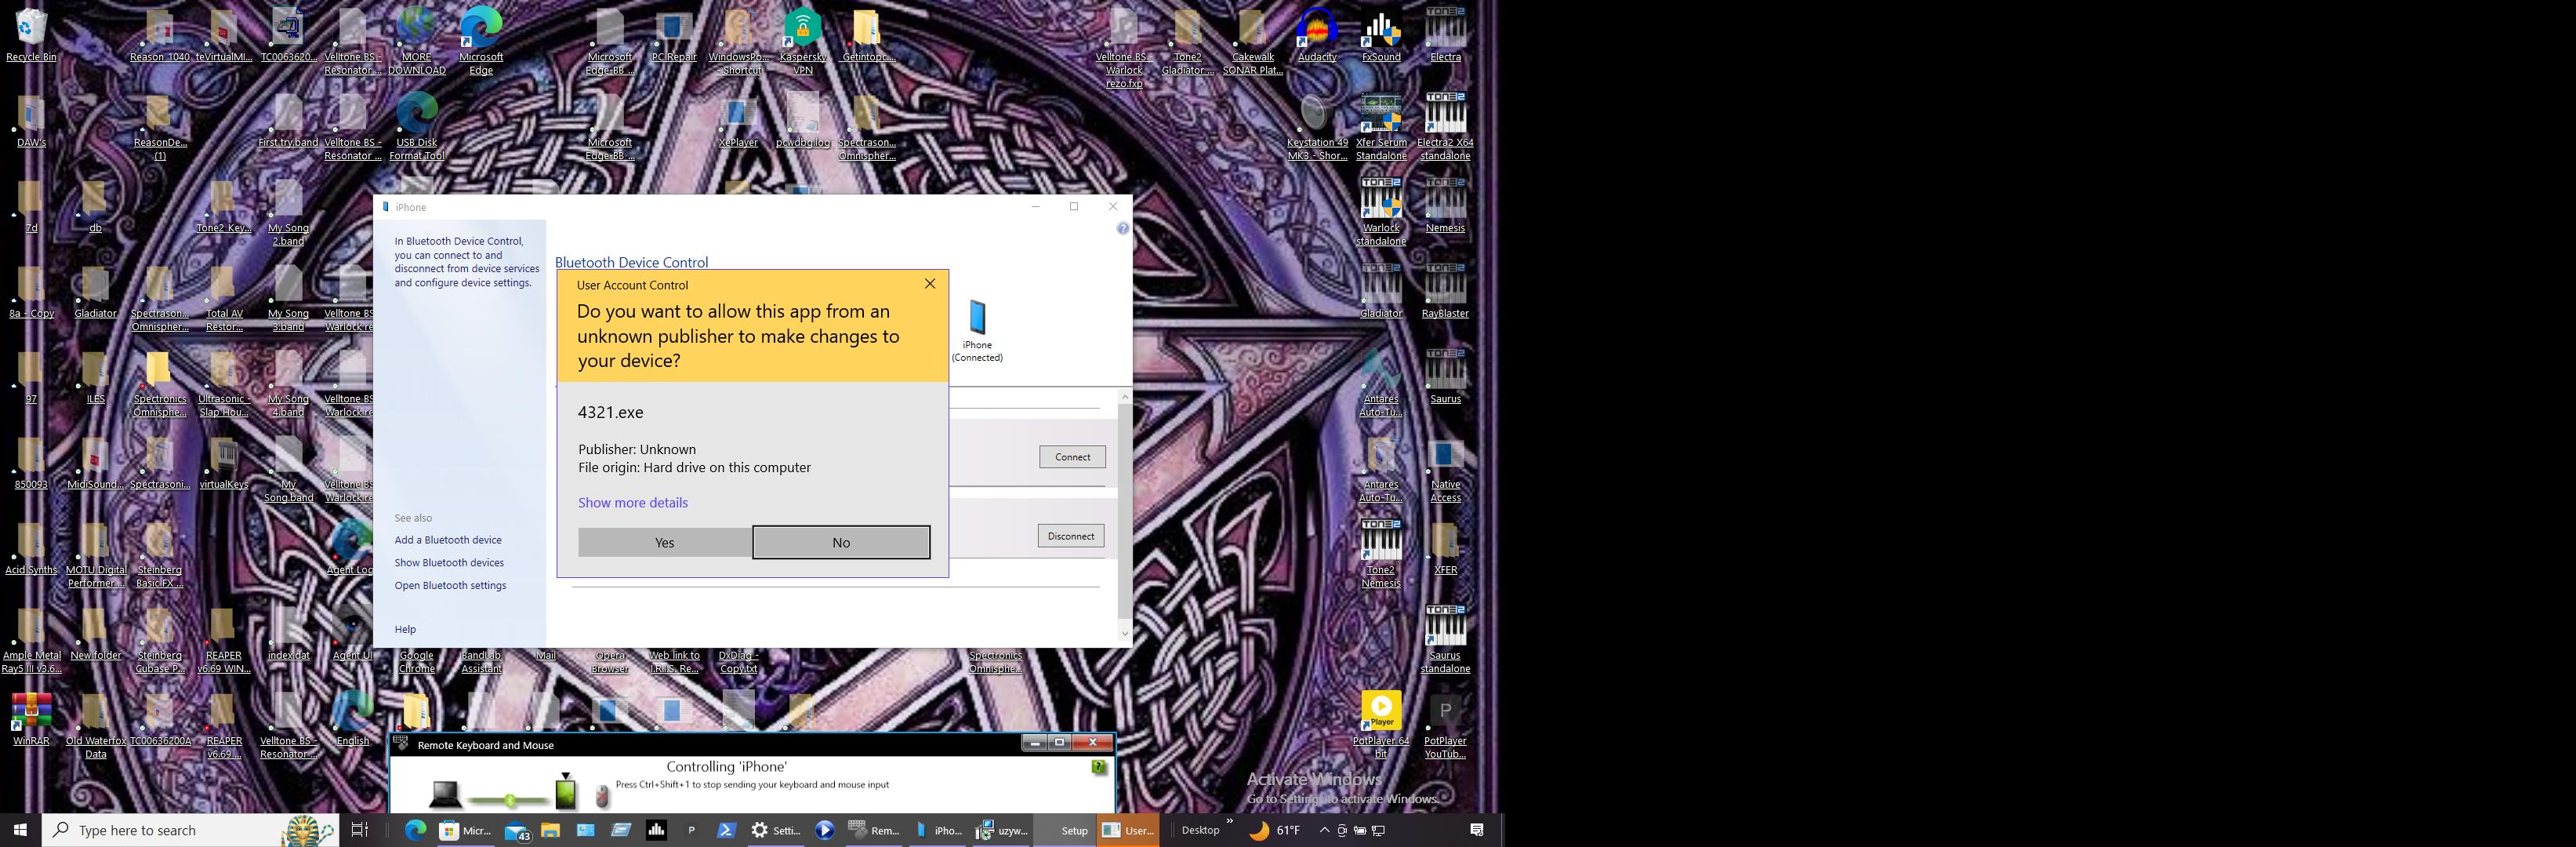
Task: Click the Disconnect service button
Action: [1070, 536]
